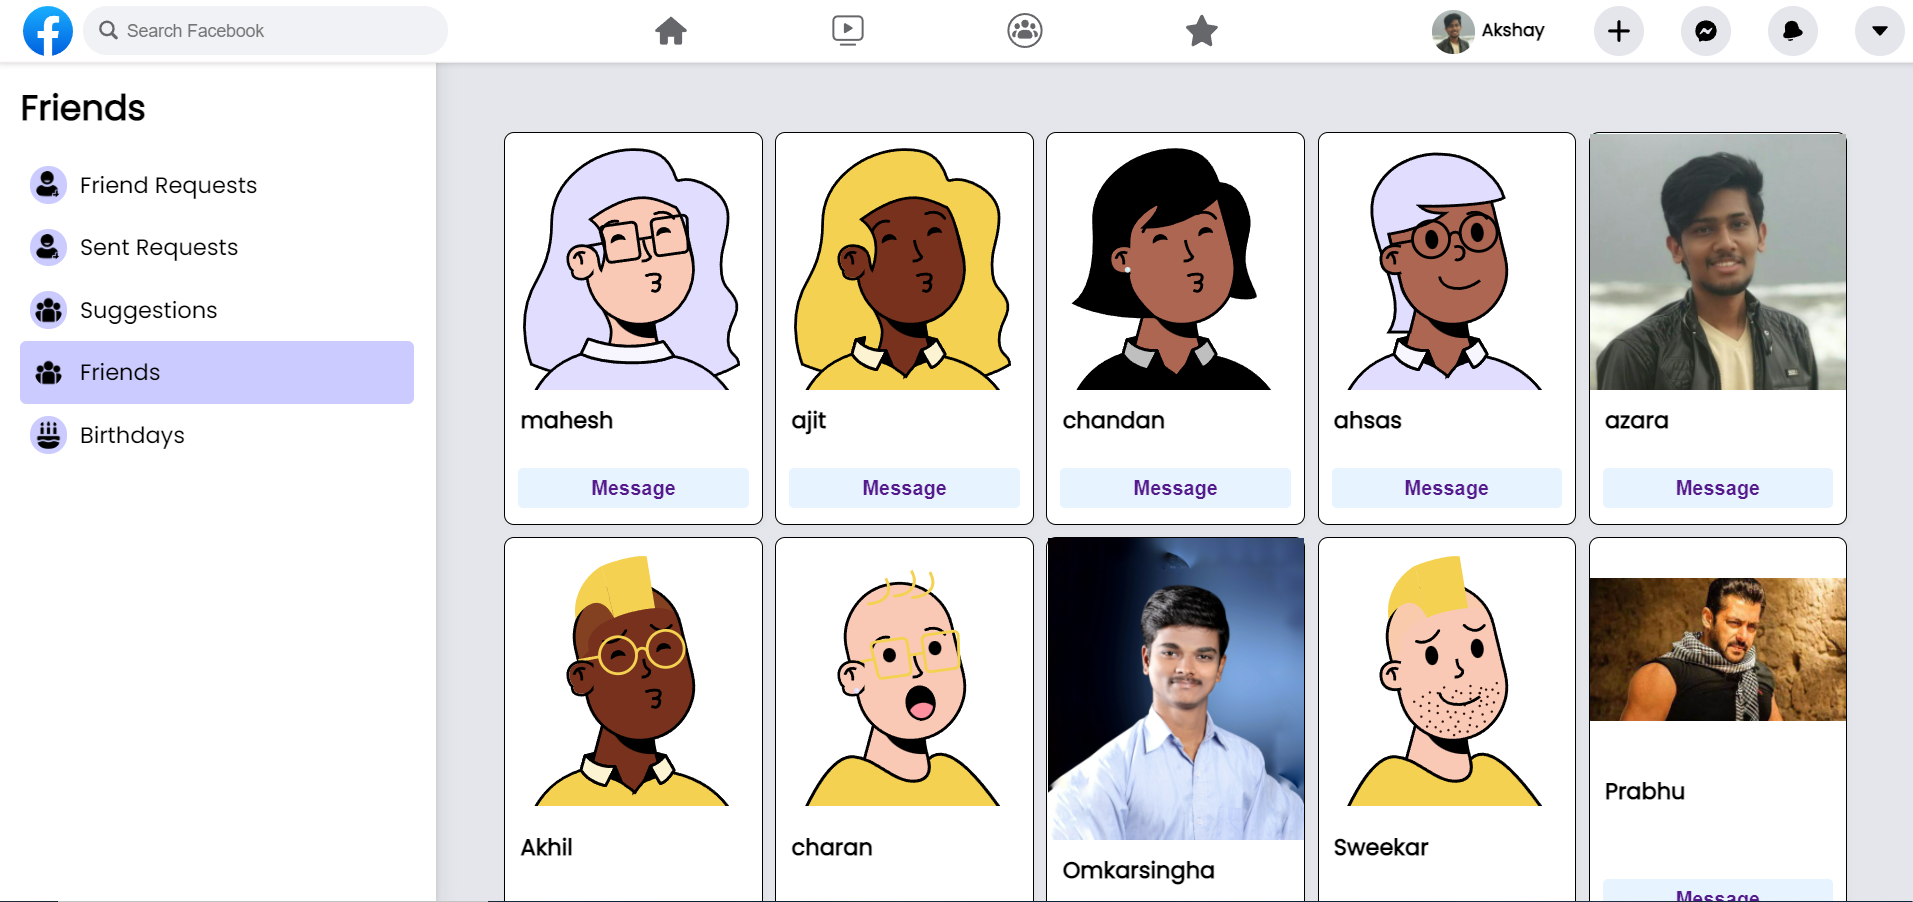Expand the account dropdown arrow

click(x=1880, y=31)
